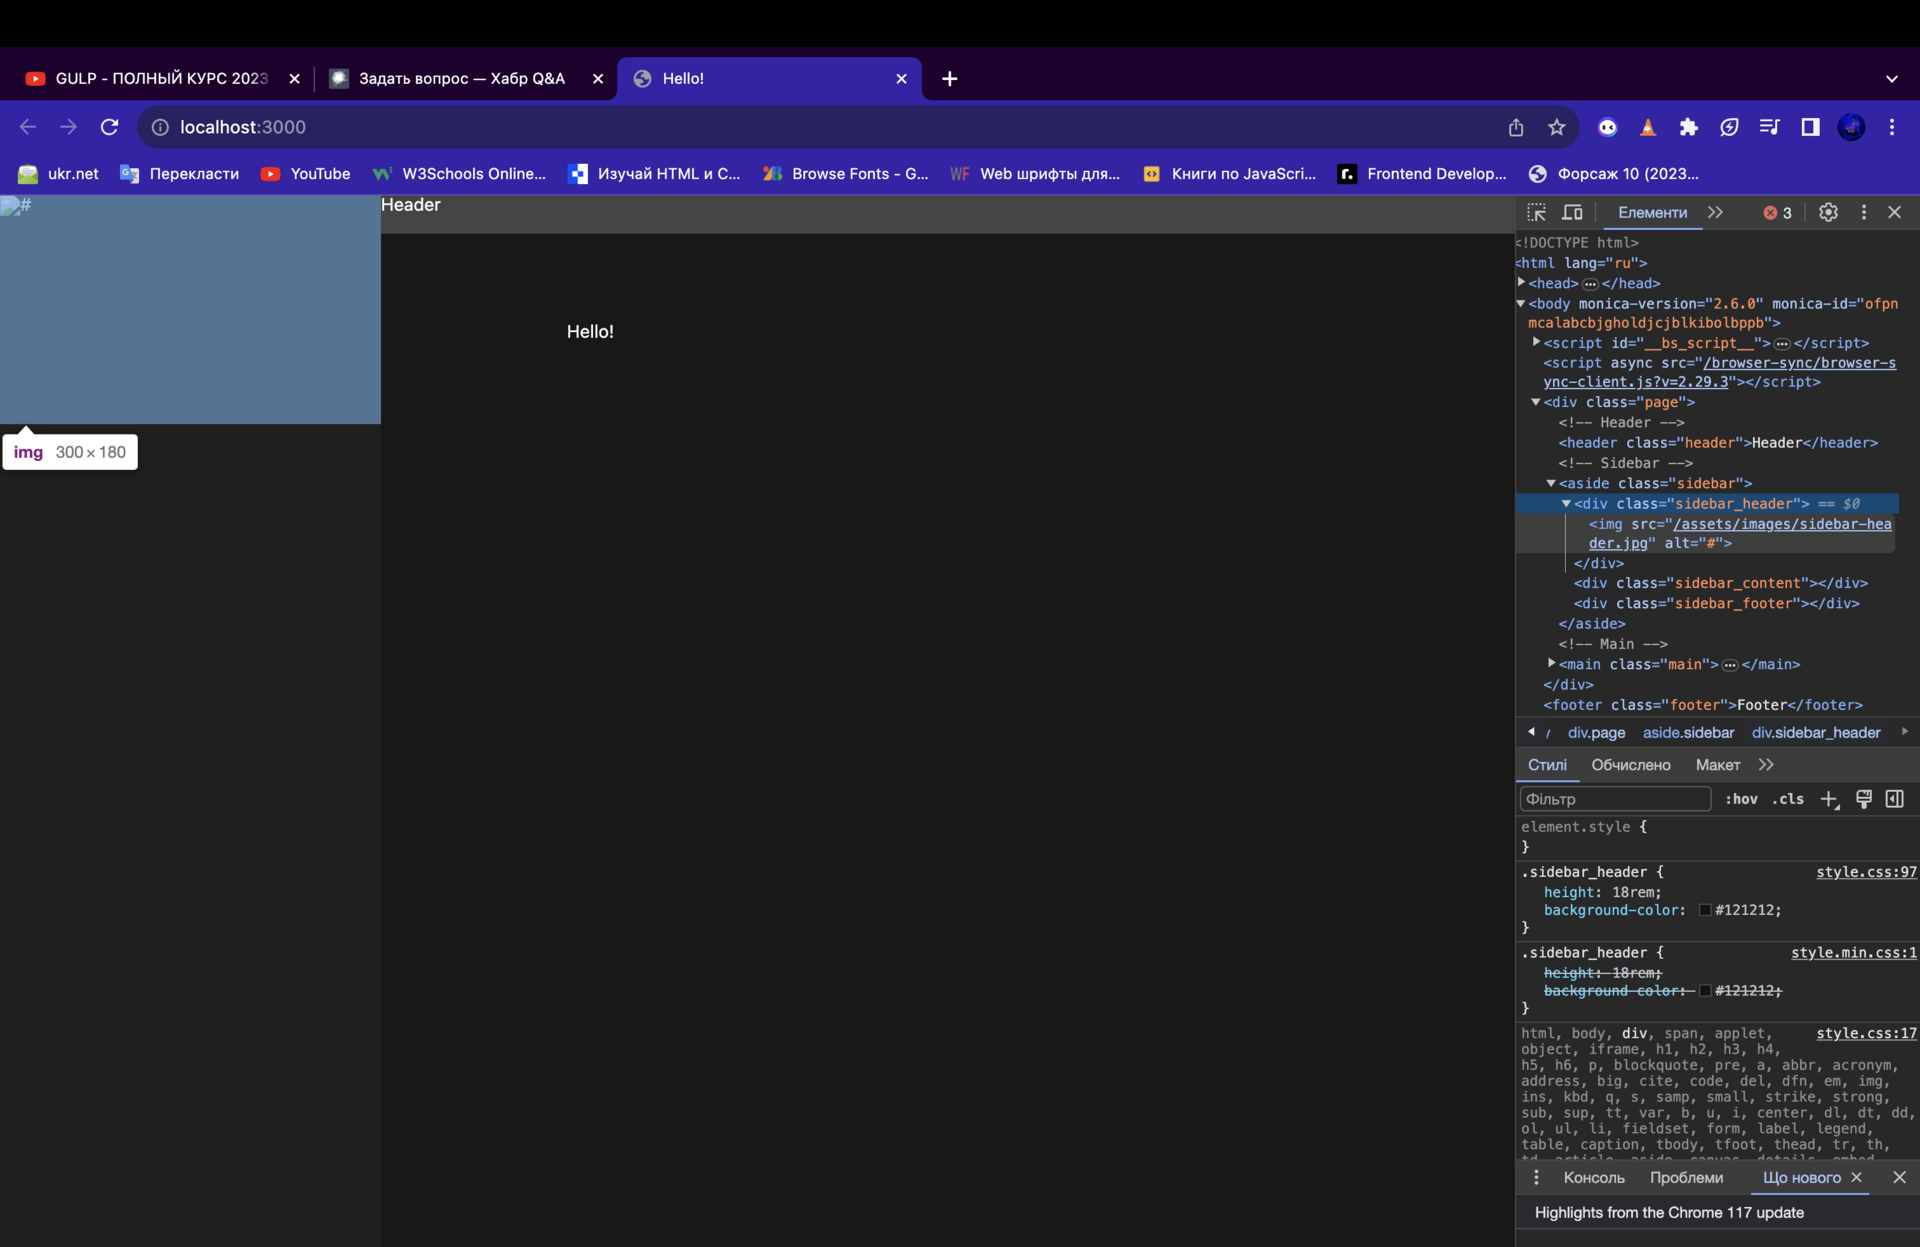
Task: Add new style rule plus icon
Action: 1829,799
